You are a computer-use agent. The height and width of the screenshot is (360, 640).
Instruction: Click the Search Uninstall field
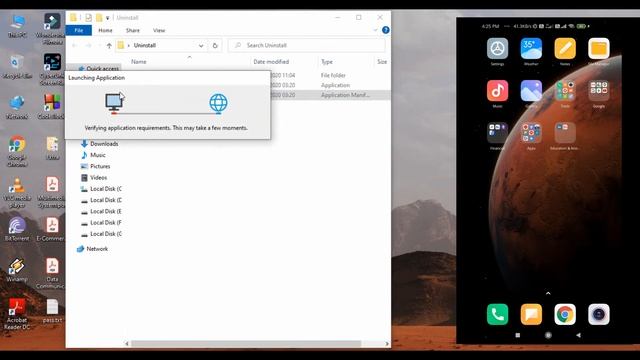click(307, 45)
